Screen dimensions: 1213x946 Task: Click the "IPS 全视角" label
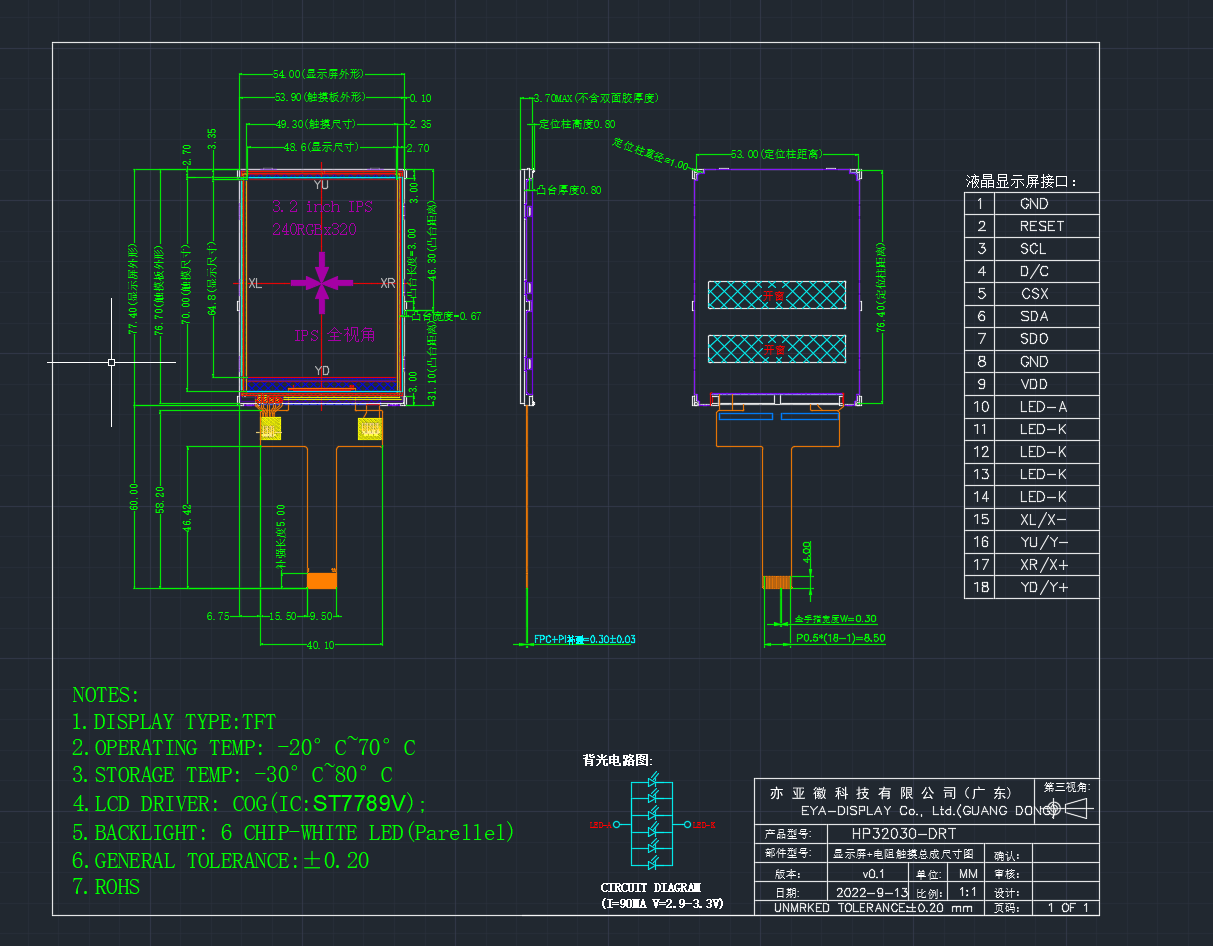coord(335,335)
